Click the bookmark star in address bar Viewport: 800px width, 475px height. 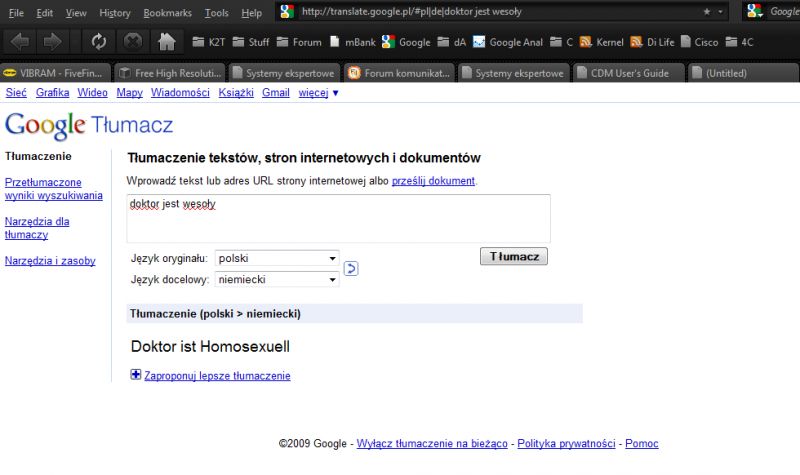(x=707, y=12)
